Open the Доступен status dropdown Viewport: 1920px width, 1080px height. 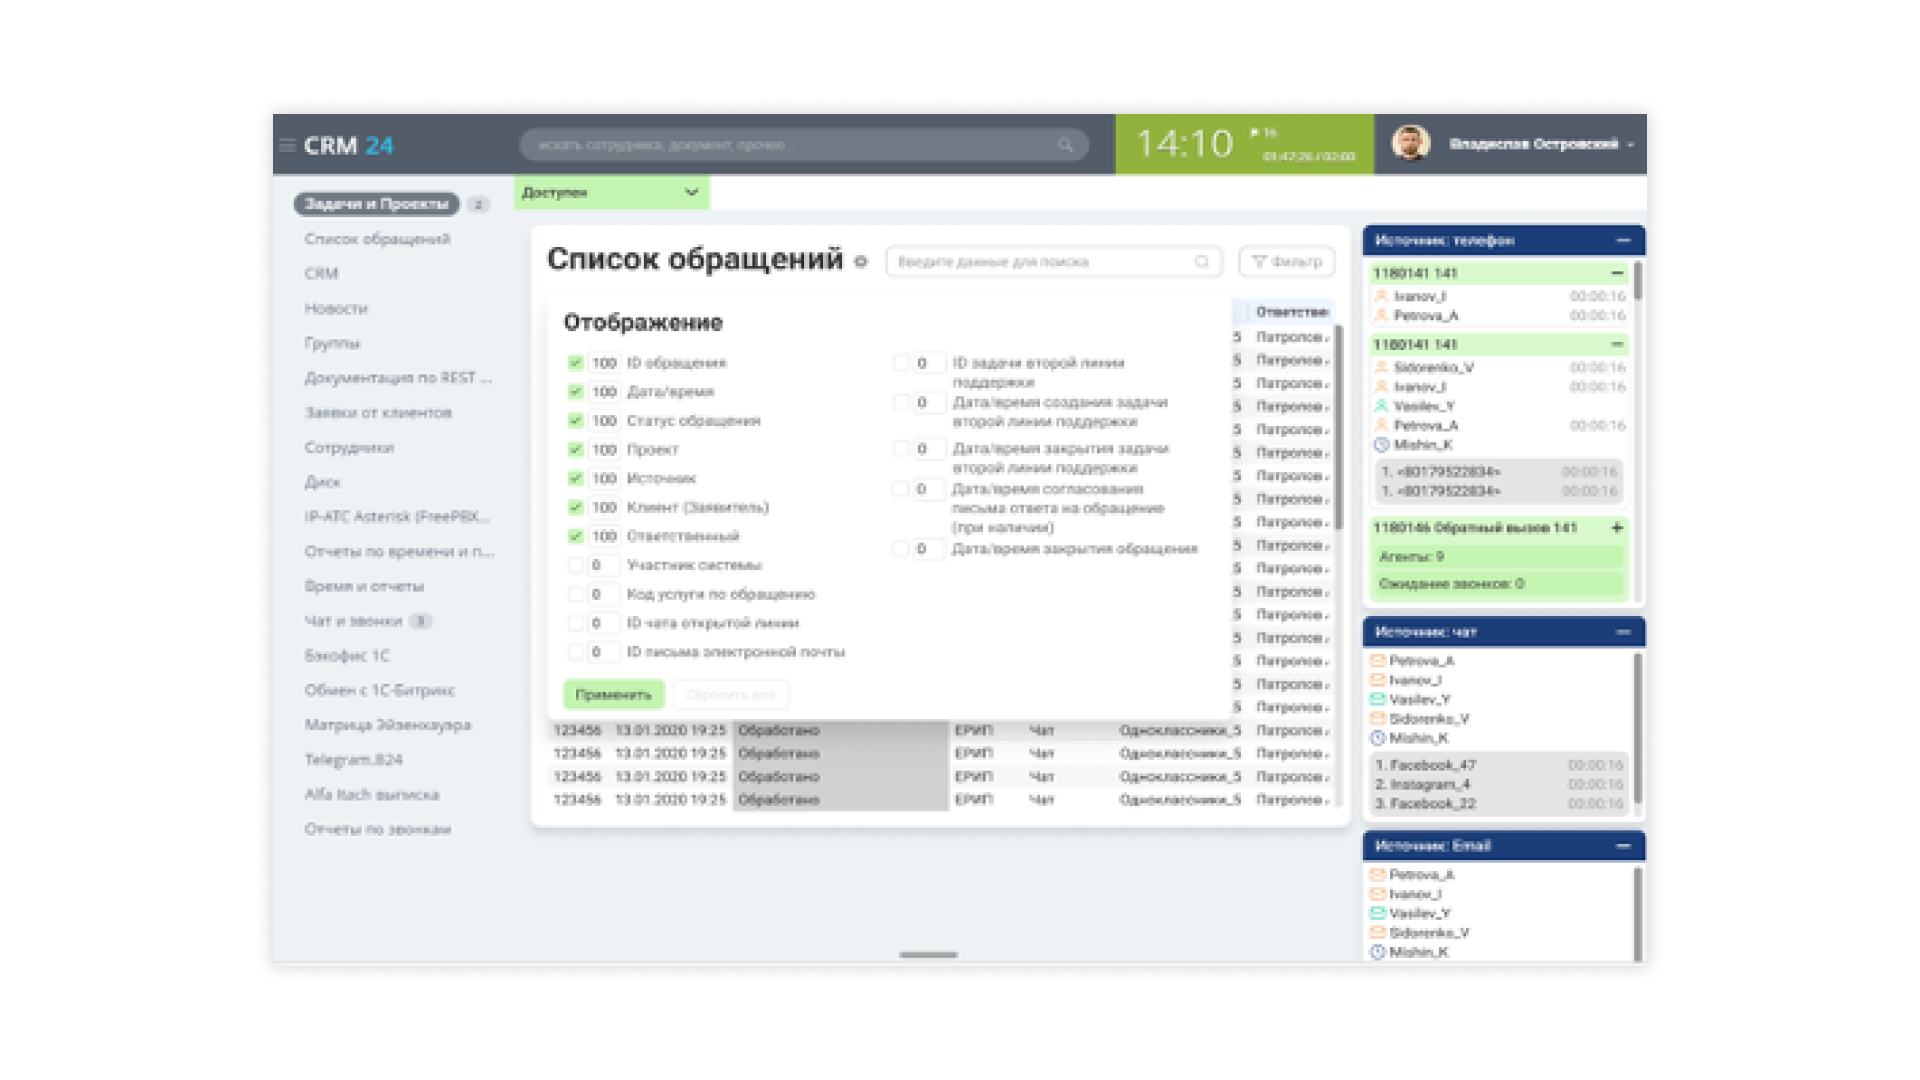click(x=690, y=192)
